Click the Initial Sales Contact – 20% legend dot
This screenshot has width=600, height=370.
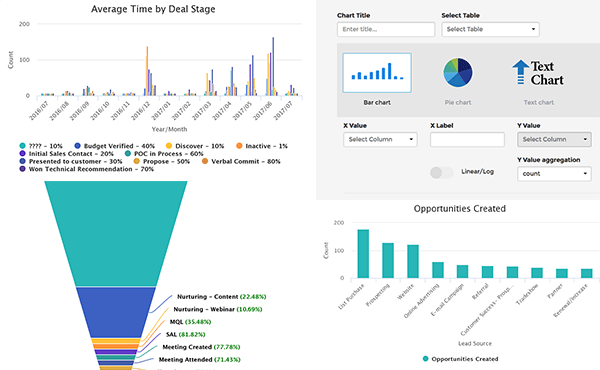coord(23,153)
